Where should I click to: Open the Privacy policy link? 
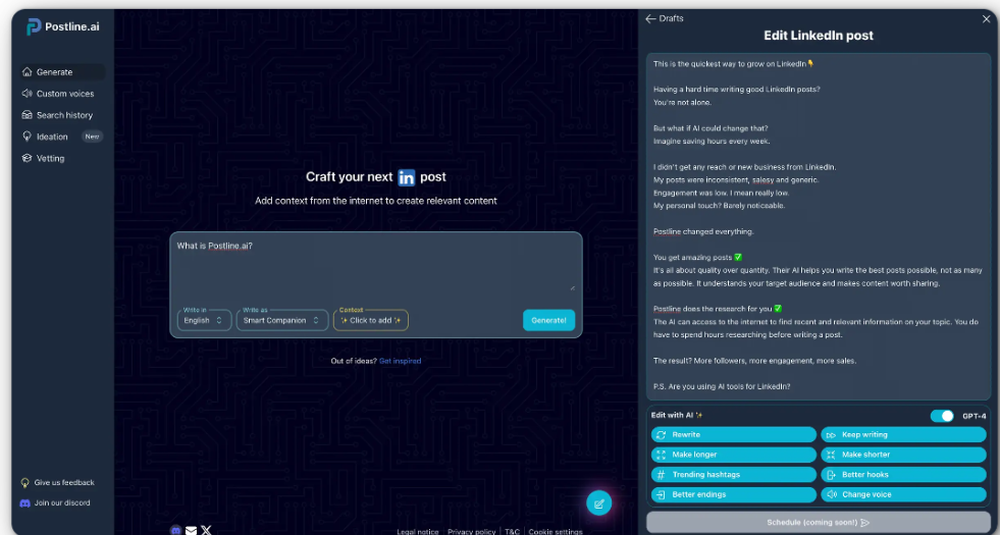point(471,532)
